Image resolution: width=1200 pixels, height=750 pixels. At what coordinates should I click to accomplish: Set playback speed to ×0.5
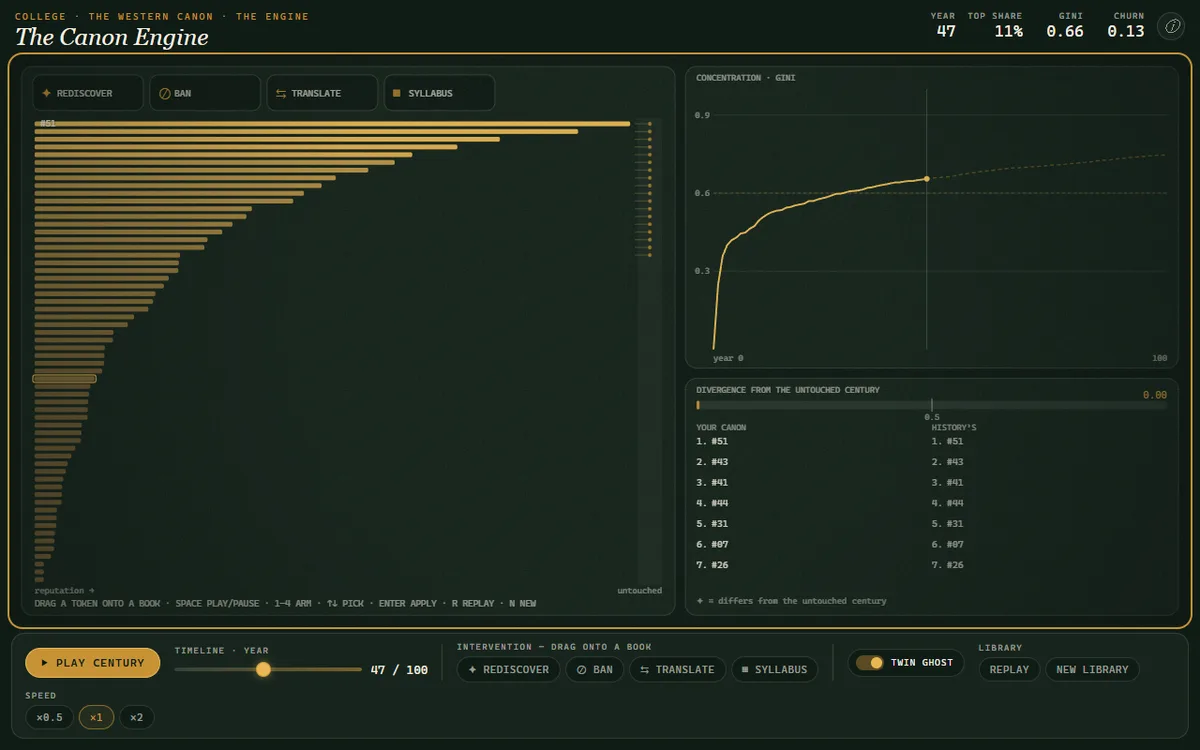(x=49, y=717)
